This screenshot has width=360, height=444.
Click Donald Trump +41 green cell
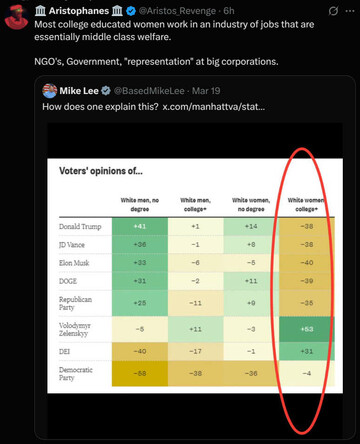point(140,226)
